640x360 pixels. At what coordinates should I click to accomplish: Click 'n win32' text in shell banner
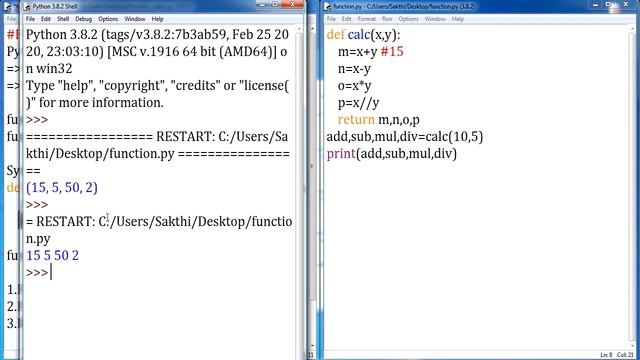(x=49, y=69)
